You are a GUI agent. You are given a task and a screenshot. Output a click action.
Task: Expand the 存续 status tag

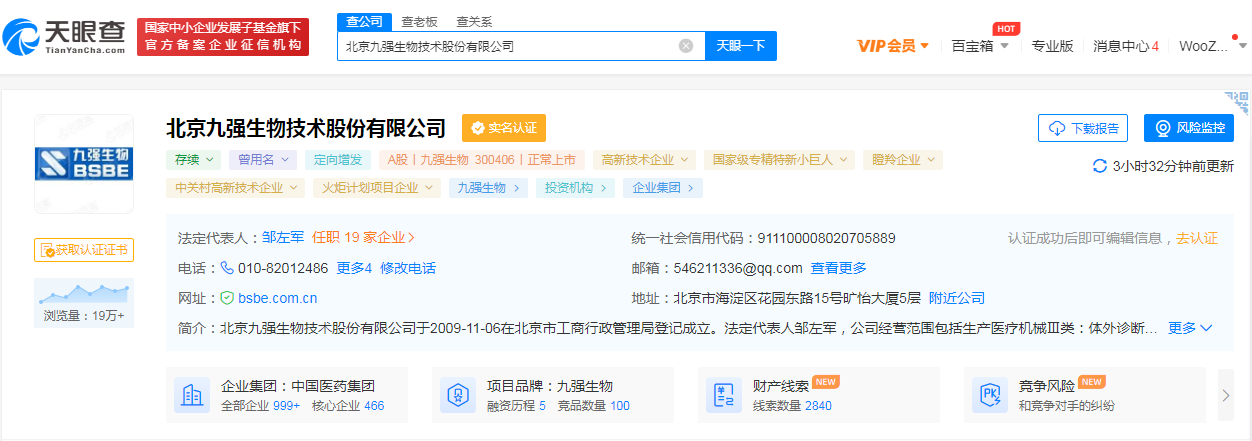click(193, 159)
